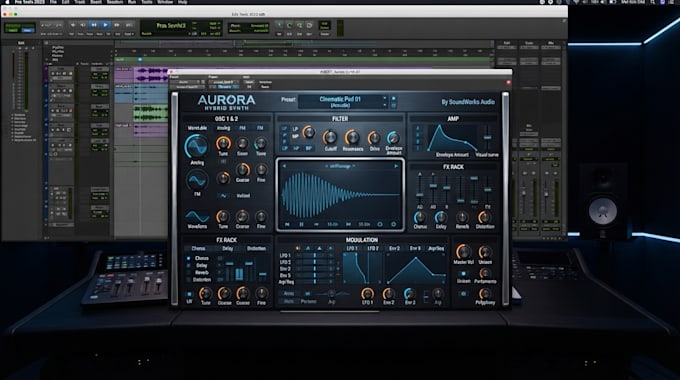Enable Delay effect toggle in FX Rack list

pos(188,265)
